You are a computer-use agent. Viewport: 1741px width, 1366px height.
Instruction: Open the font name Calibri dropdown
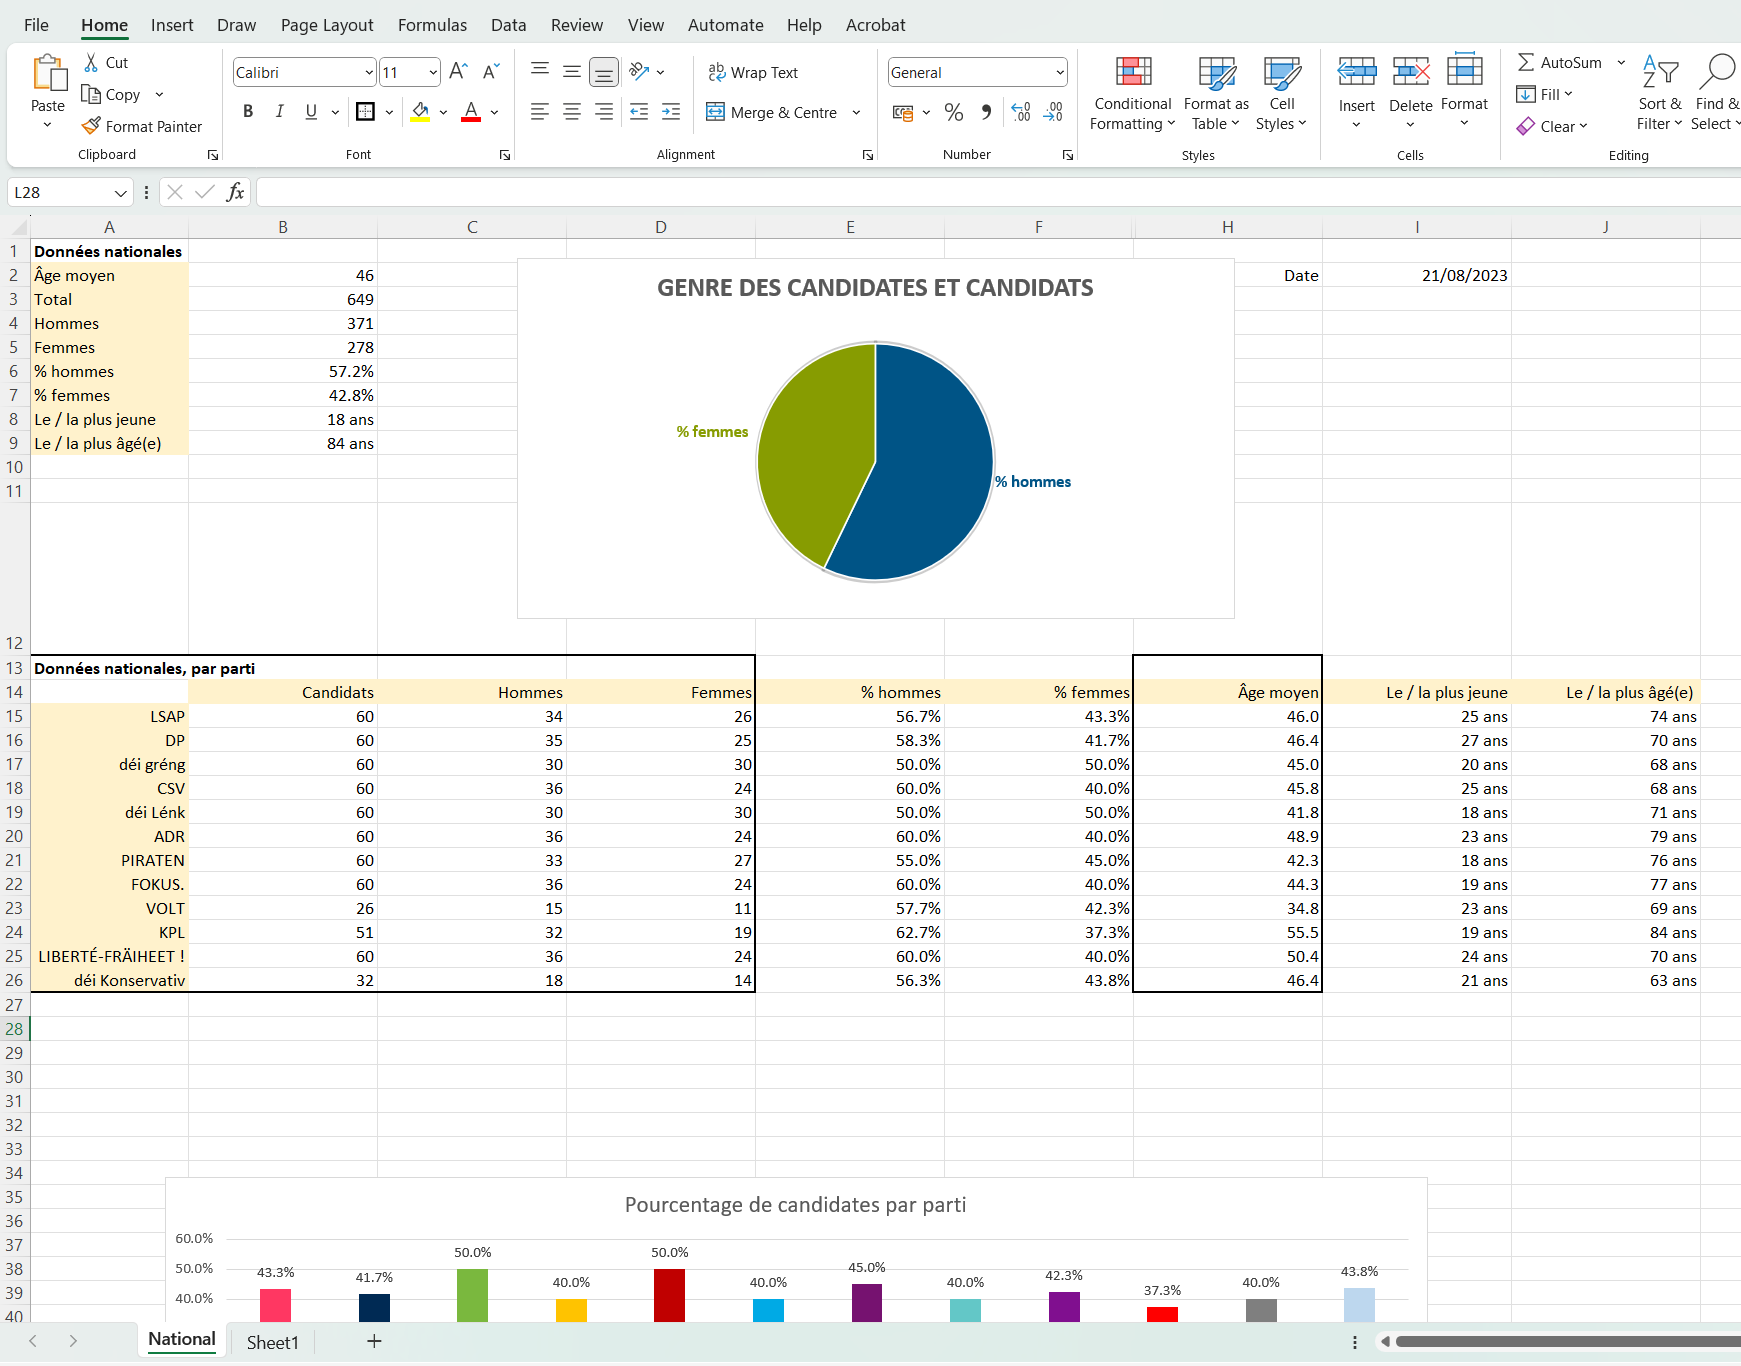tap(369, 72)
